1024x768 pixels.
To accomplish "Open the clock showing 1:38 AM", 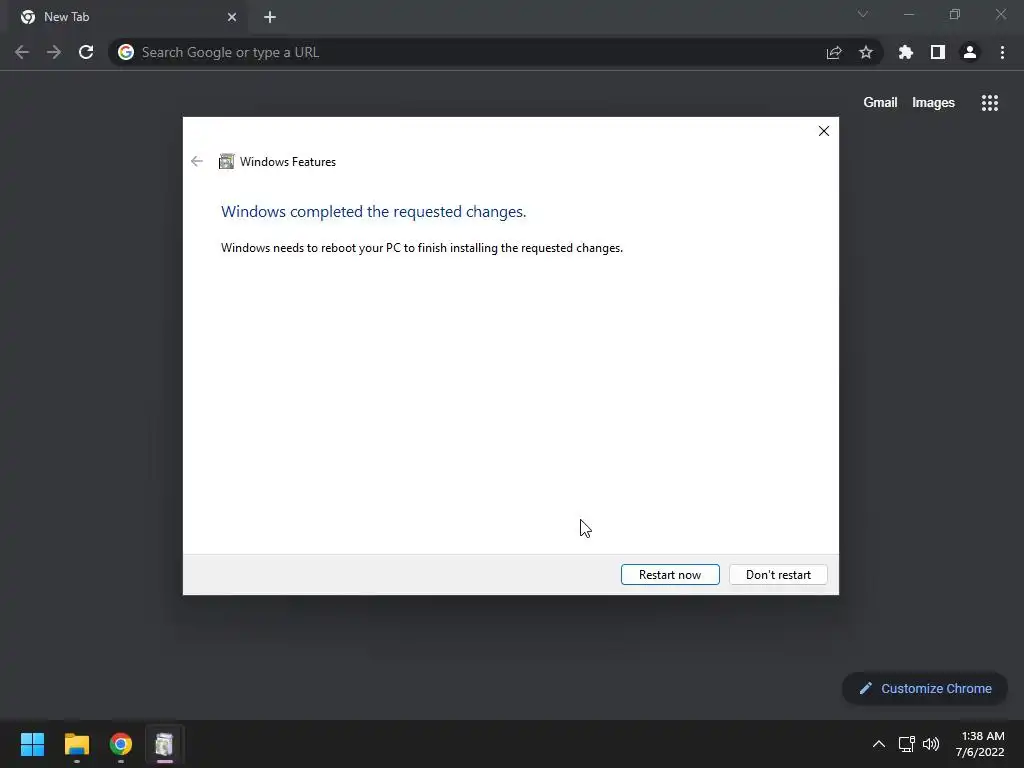I will point(980,744).
